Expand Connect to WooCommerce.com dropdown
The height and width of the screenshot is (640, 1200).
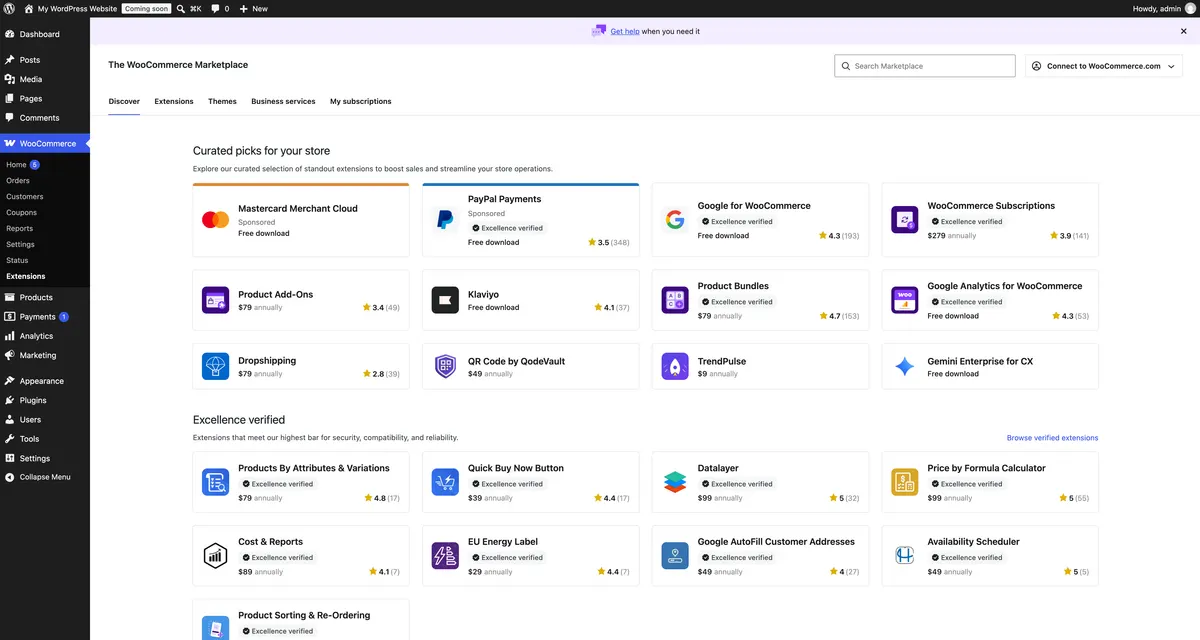click(1104, 66)
